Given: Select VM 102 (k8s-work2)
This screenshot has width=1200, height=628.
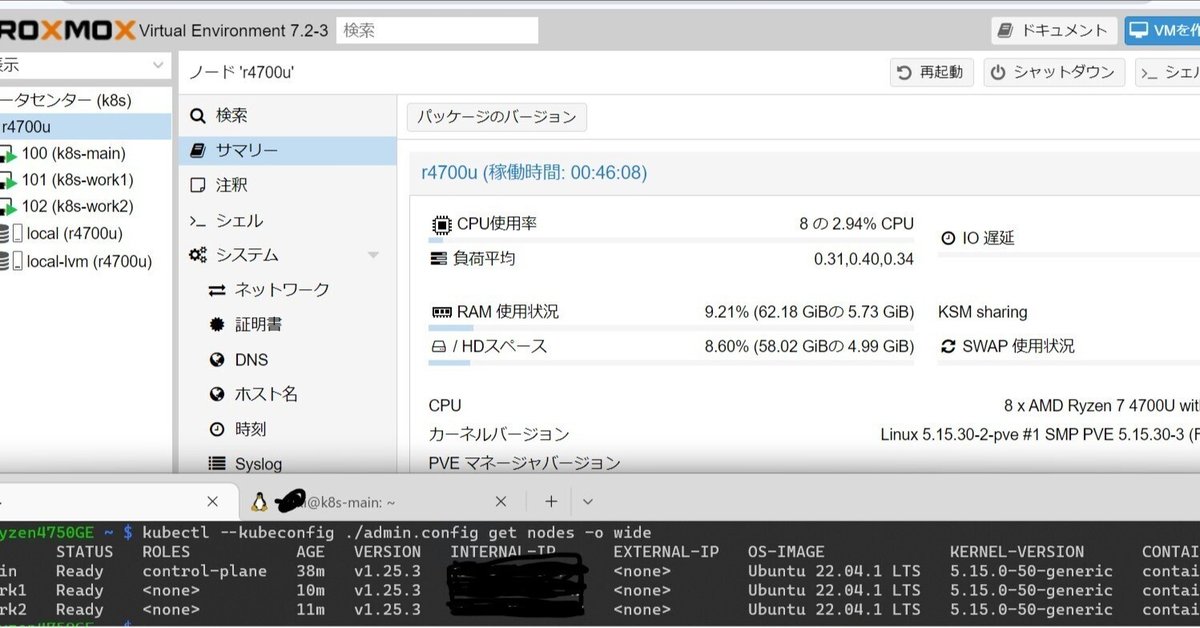Looking at the screenshot, I should click(x=77, y=206).
